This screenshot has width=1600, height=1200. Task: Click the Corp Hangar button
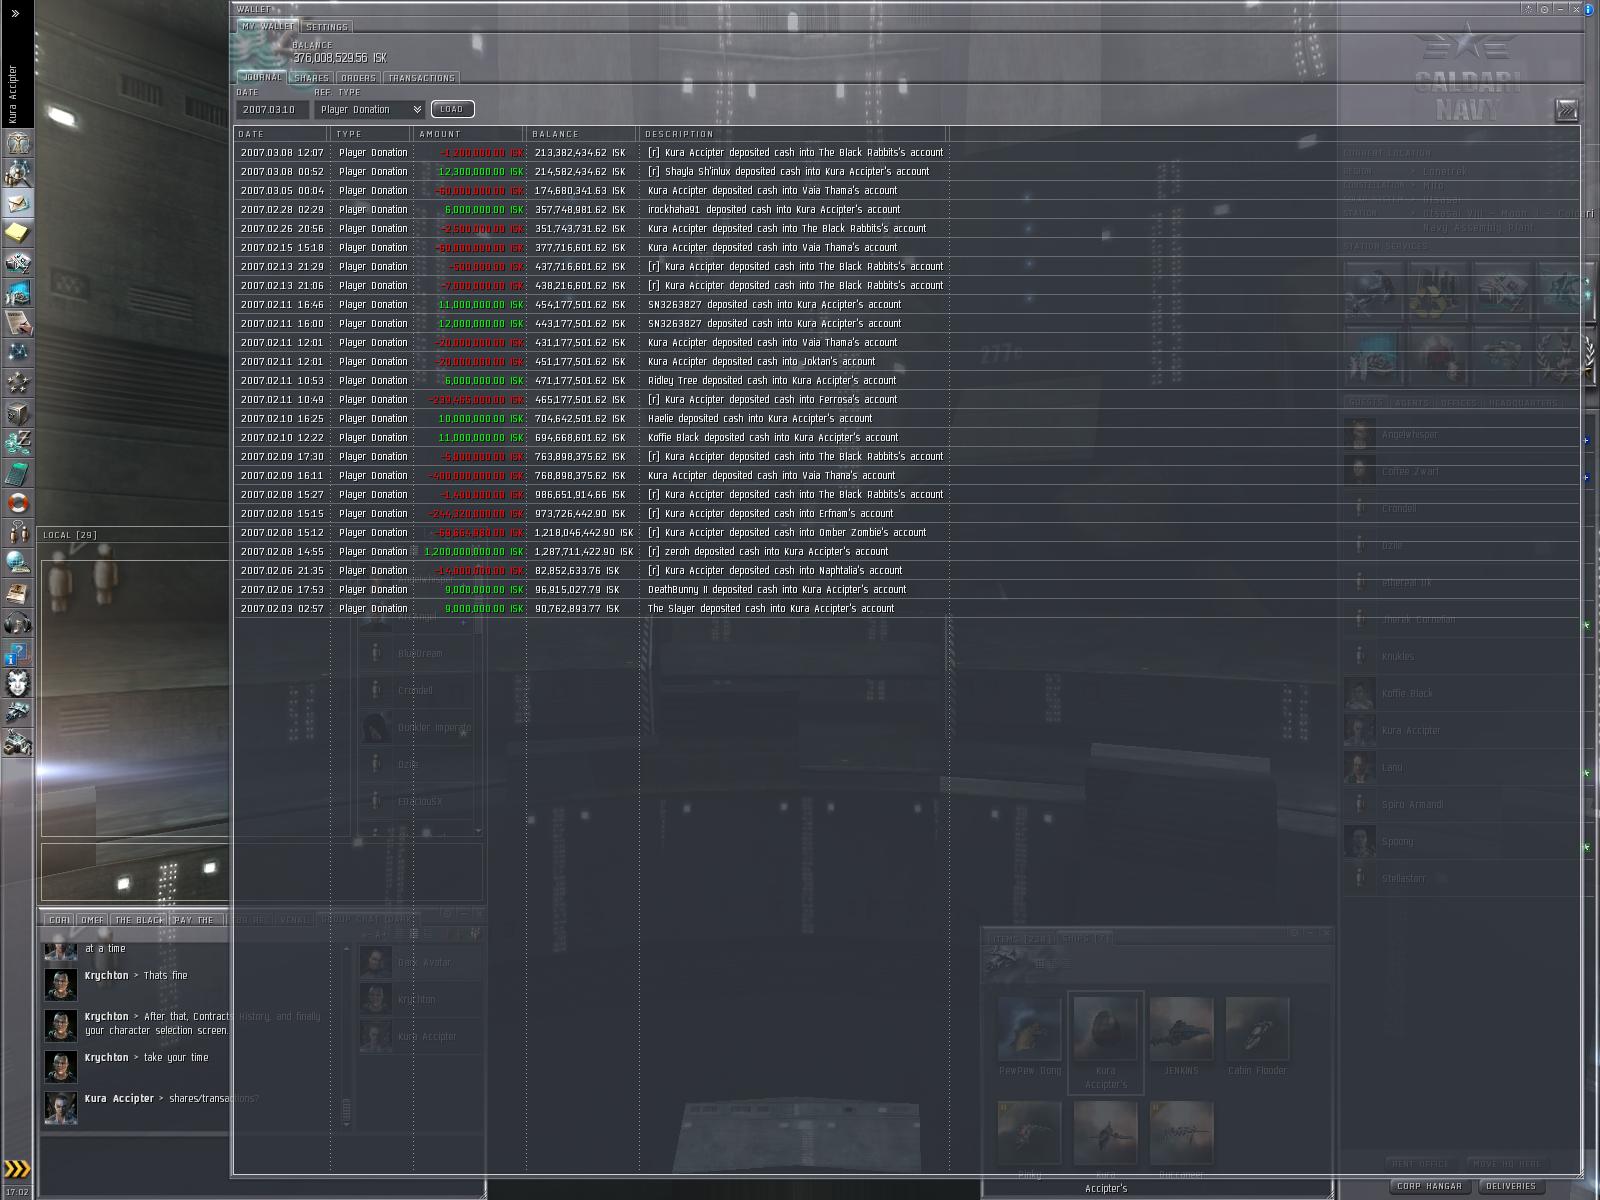point(1430,1186)
